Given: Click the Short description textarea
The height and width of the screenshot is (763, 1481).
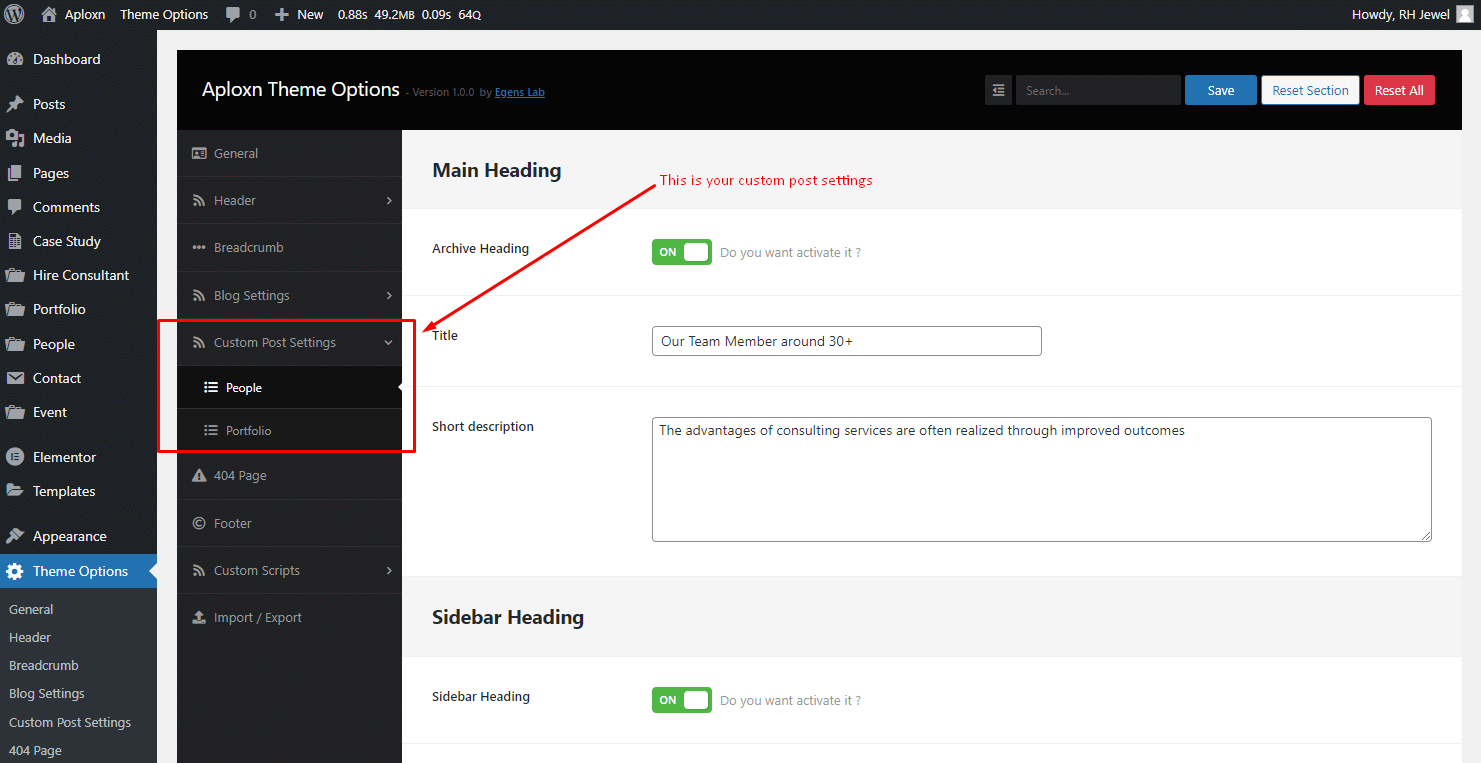Looking at the screenshot, I should click(x=1041, y=479).
